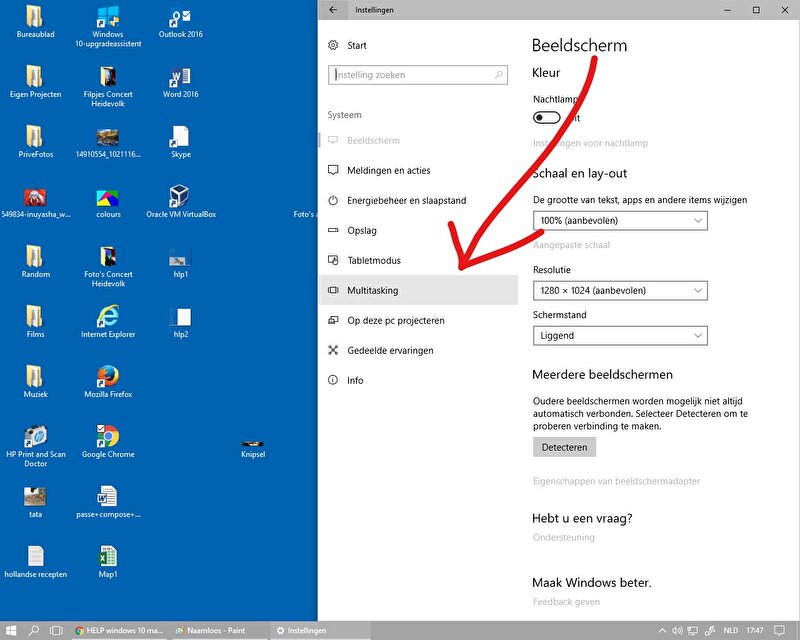
Task: Toggle the Nachtlamp switch
Action: coord(547,117)
